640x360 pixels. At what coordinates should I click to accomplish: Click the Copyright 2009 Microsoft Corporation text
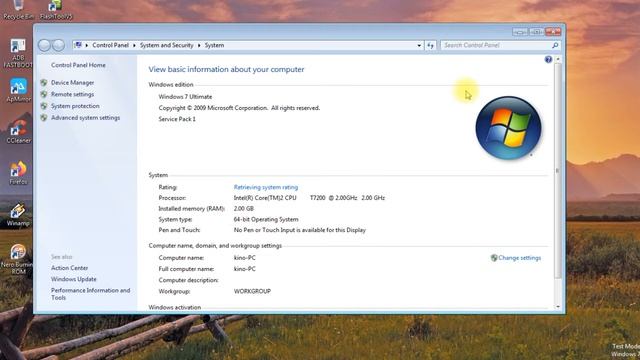coord(239,108)
